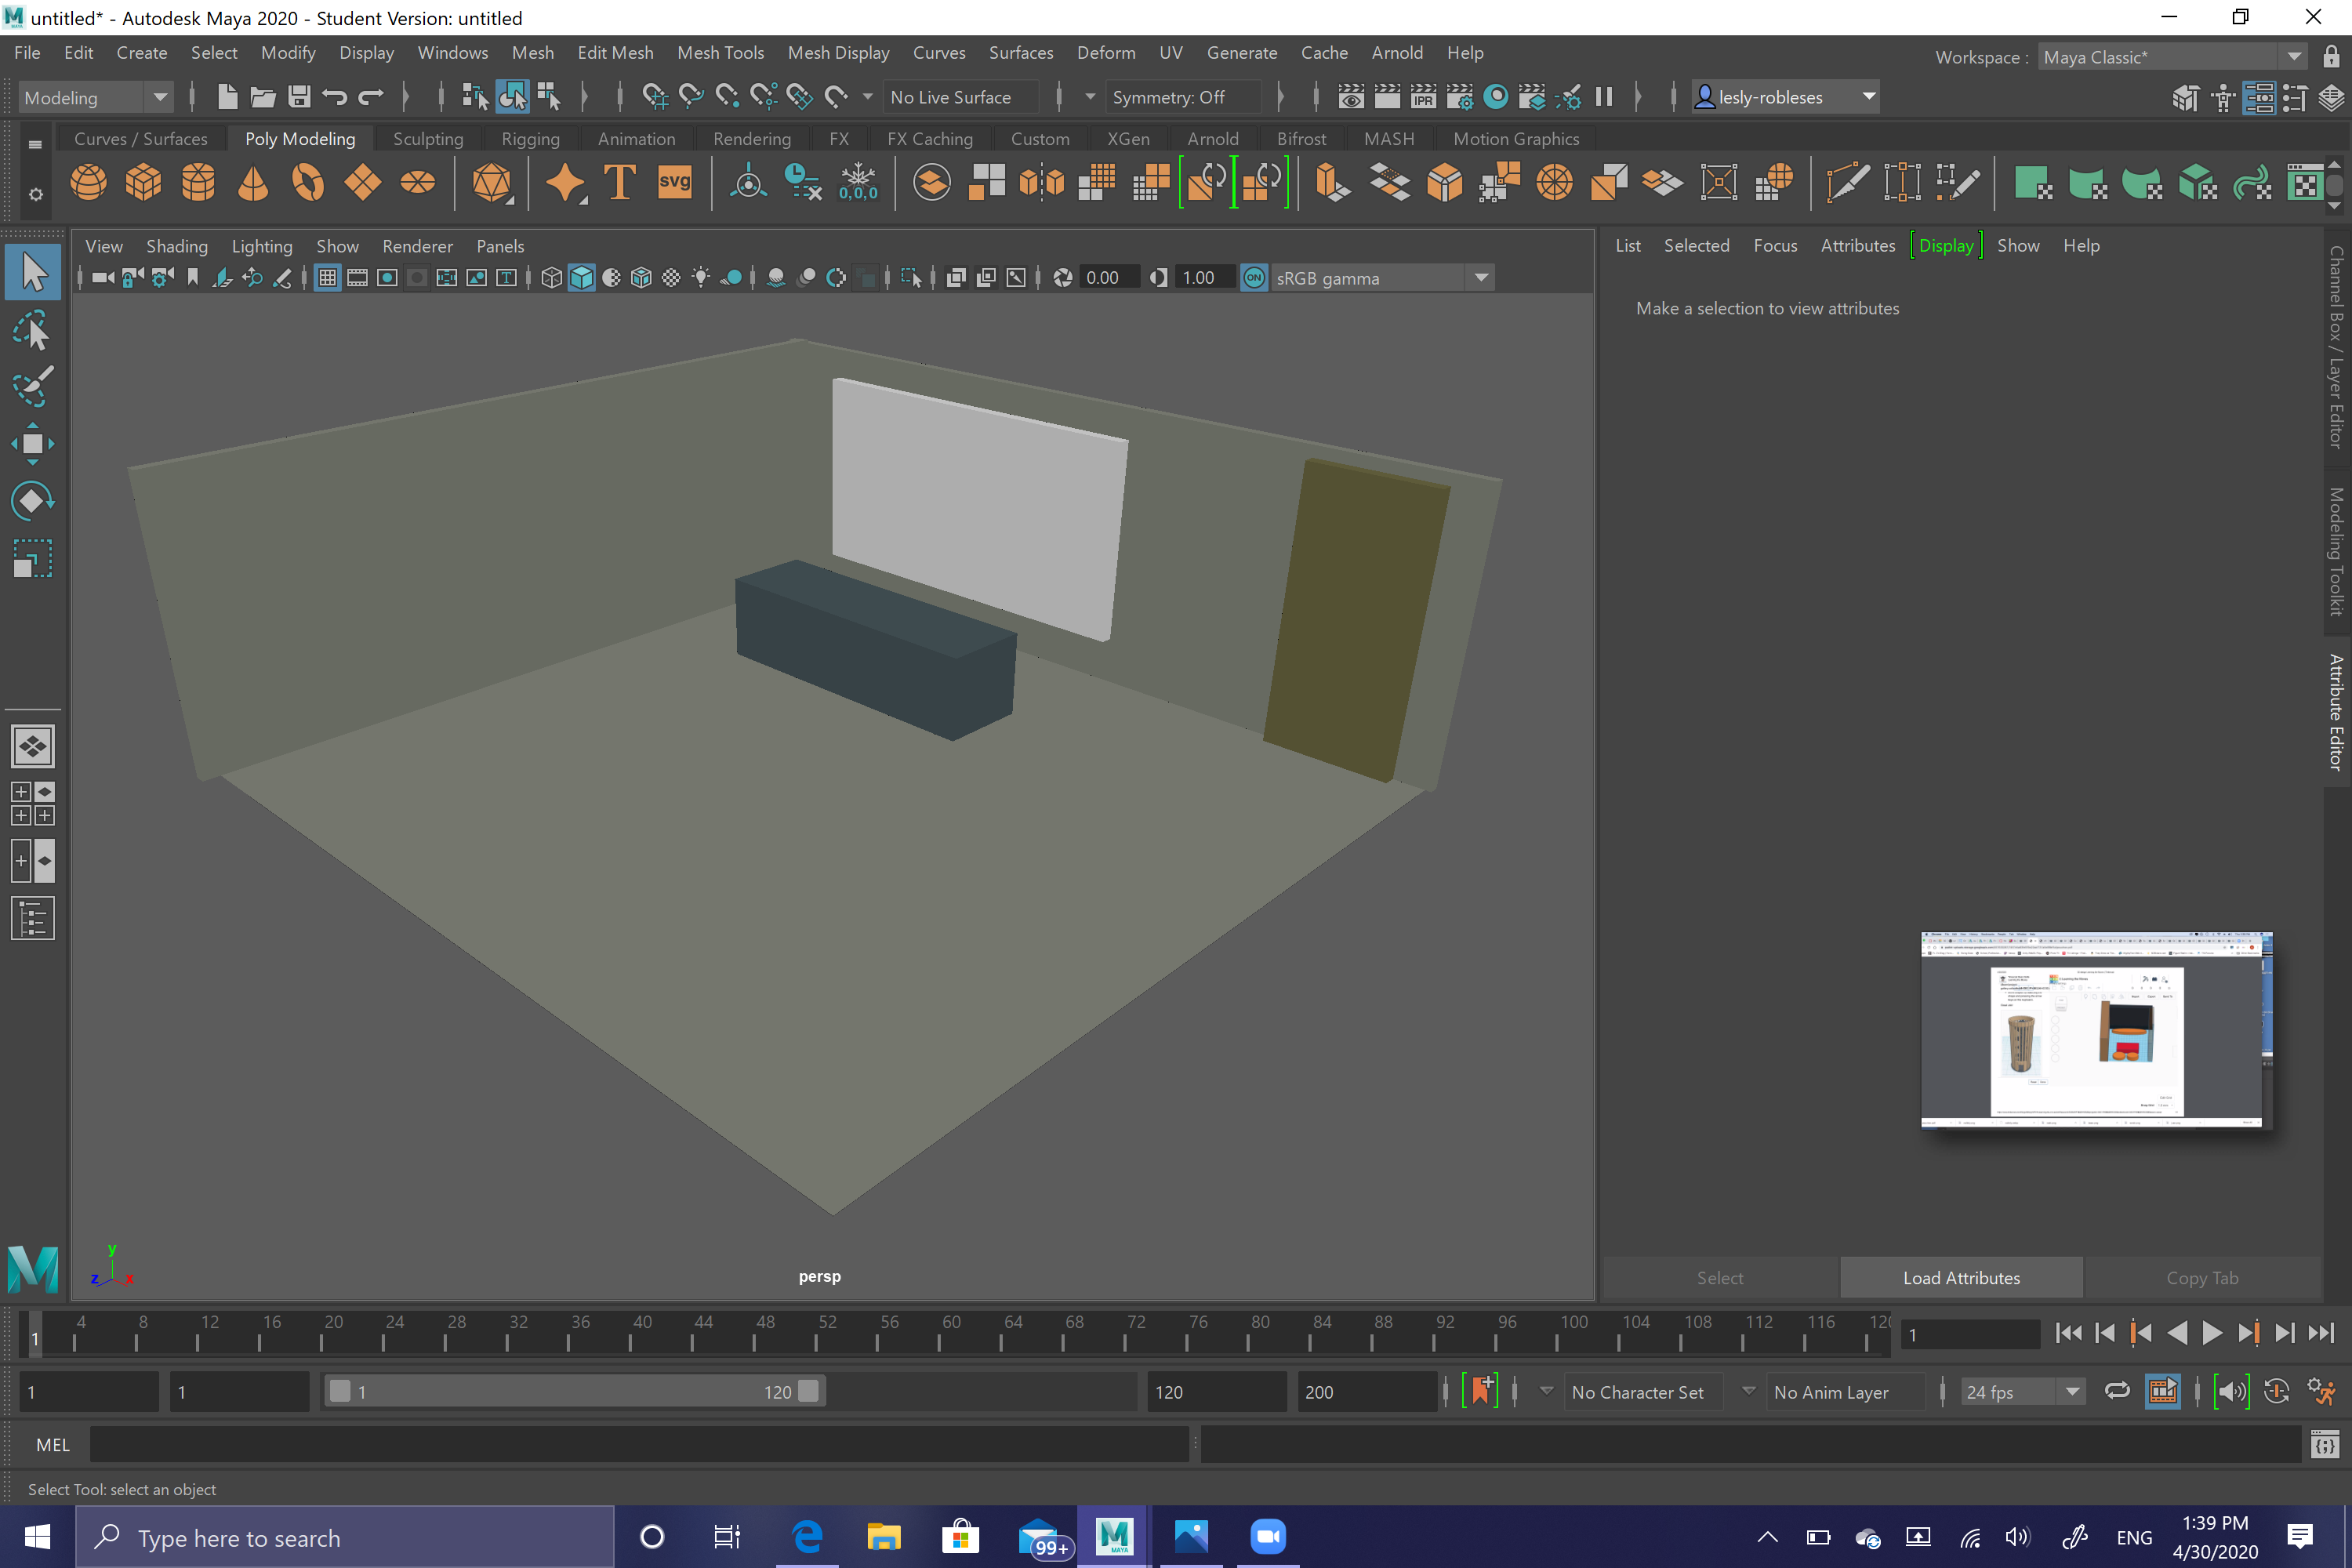This screenshot has width=2352, height=1568.
Task: Click the Script Editor icon by command line
Action: tap(2325, 1444)
